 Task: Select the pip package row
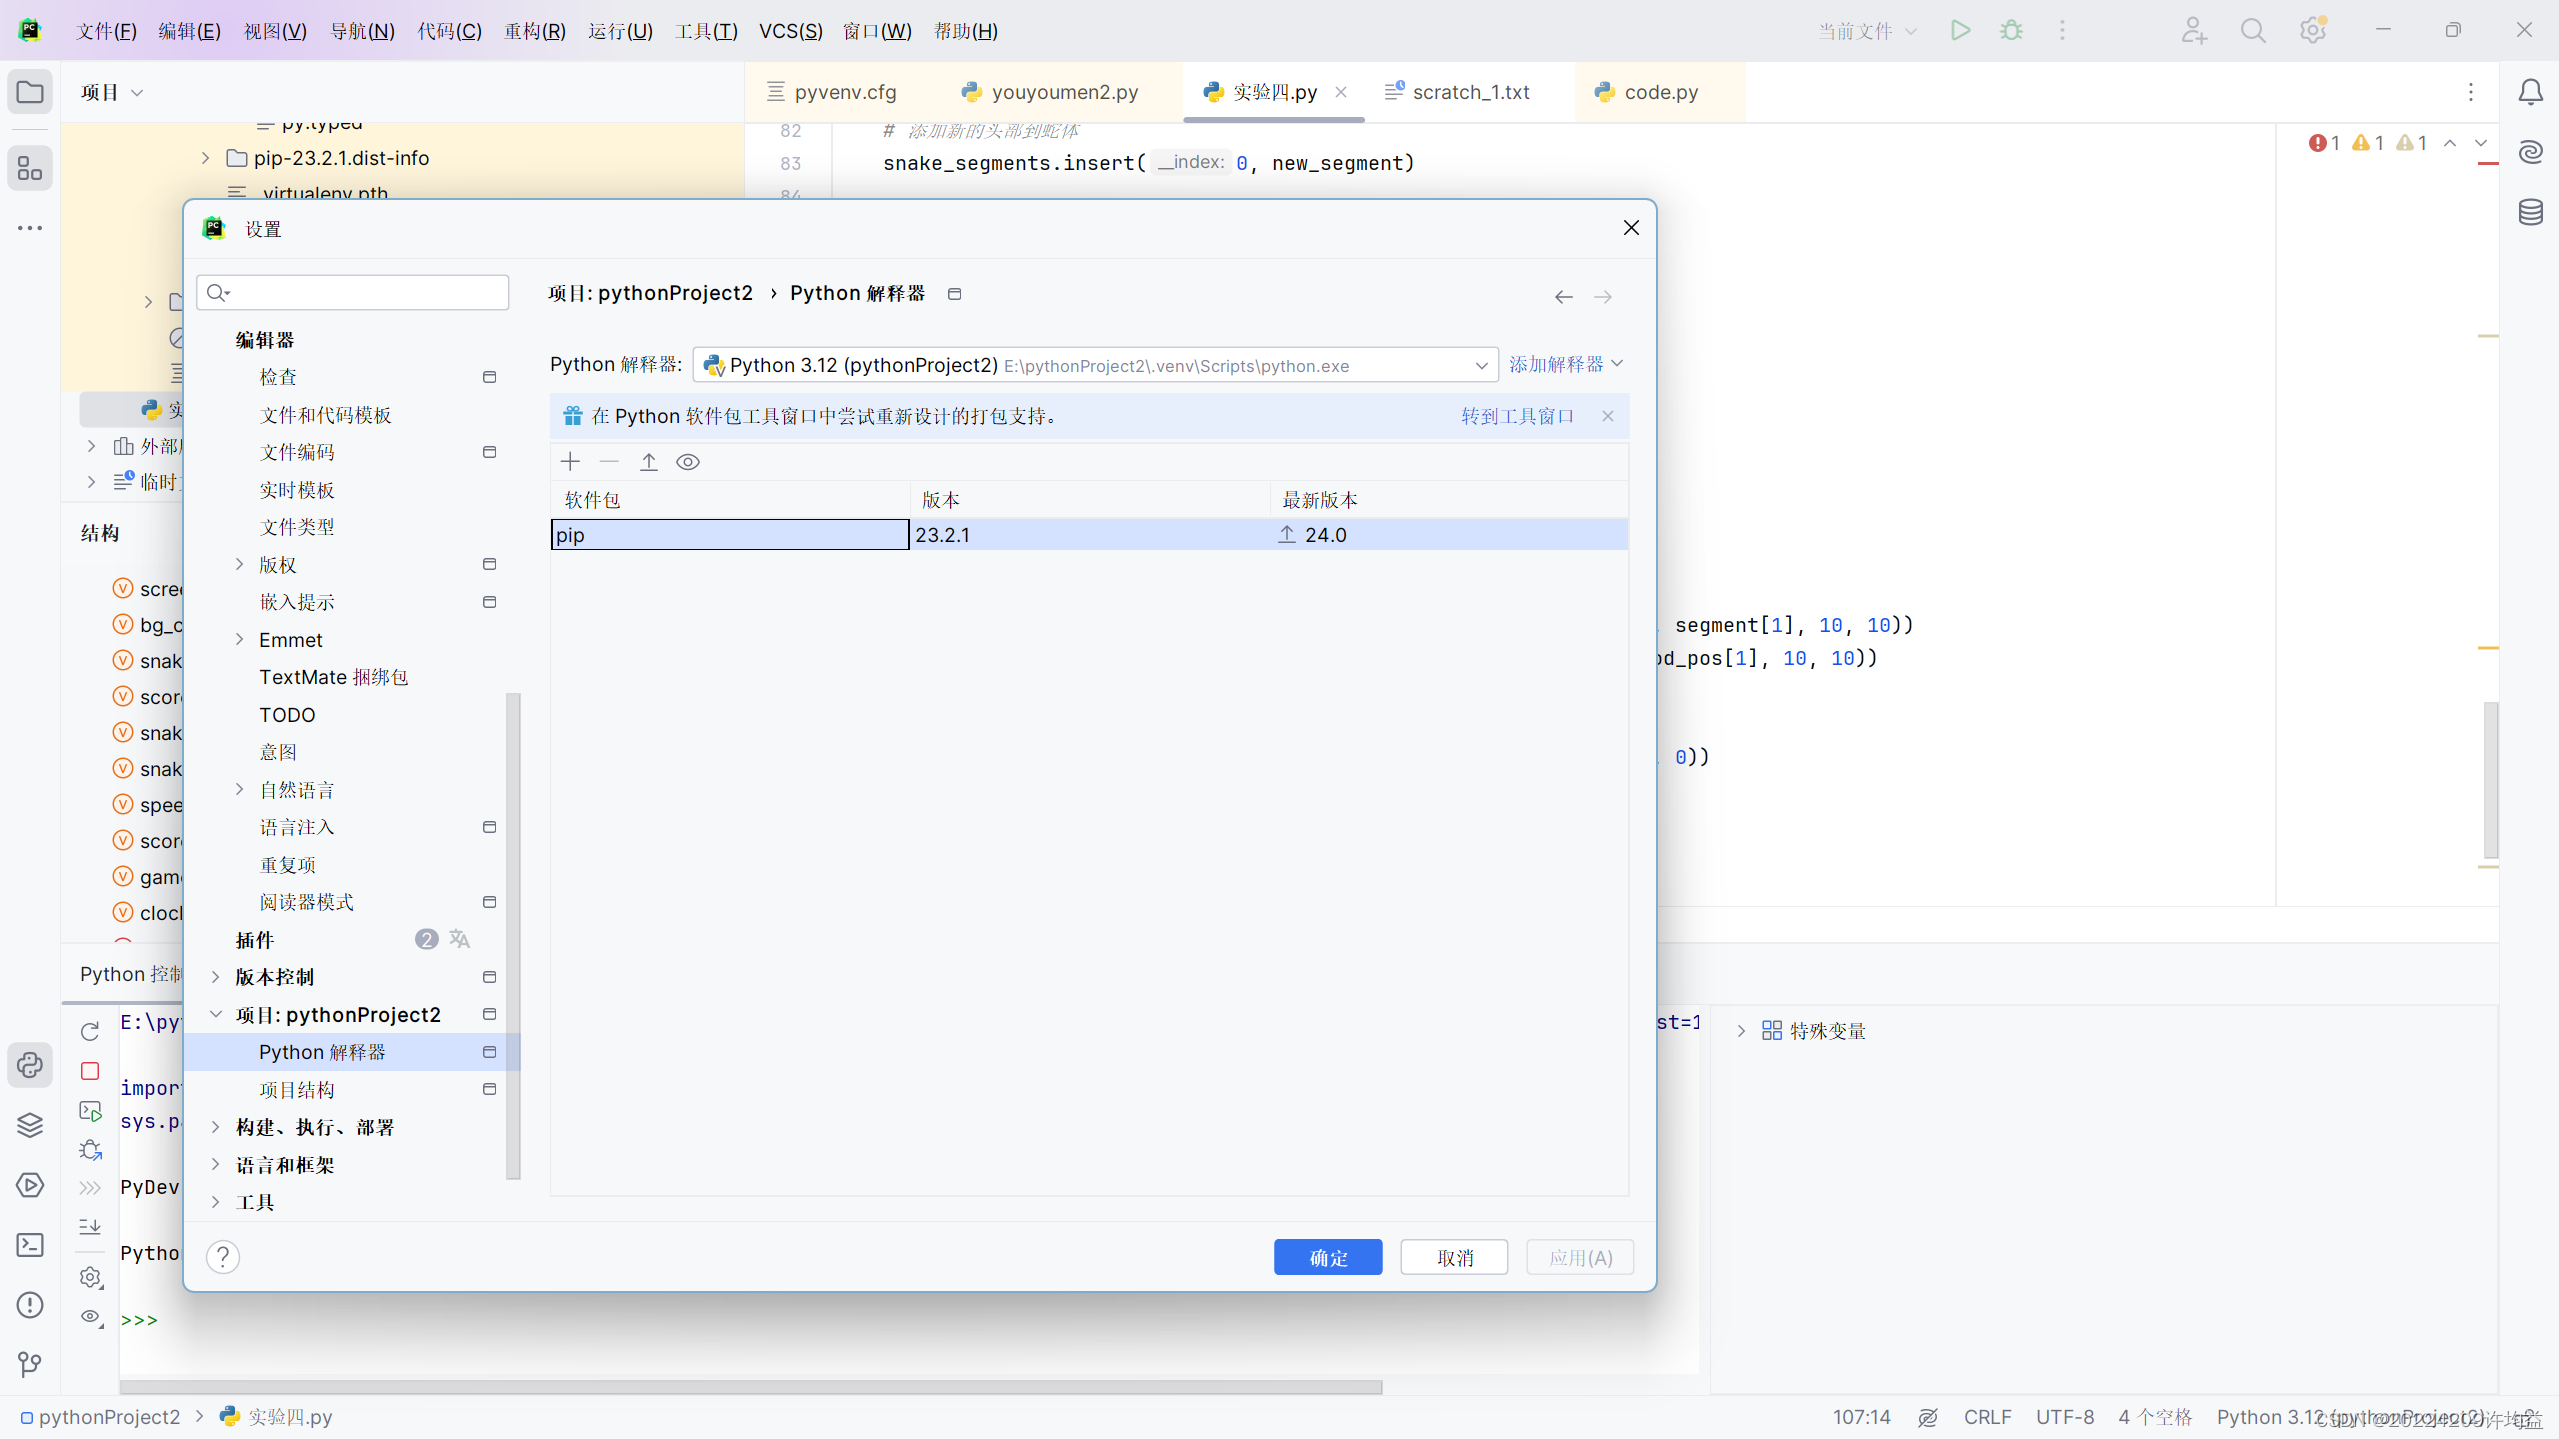1089,534
